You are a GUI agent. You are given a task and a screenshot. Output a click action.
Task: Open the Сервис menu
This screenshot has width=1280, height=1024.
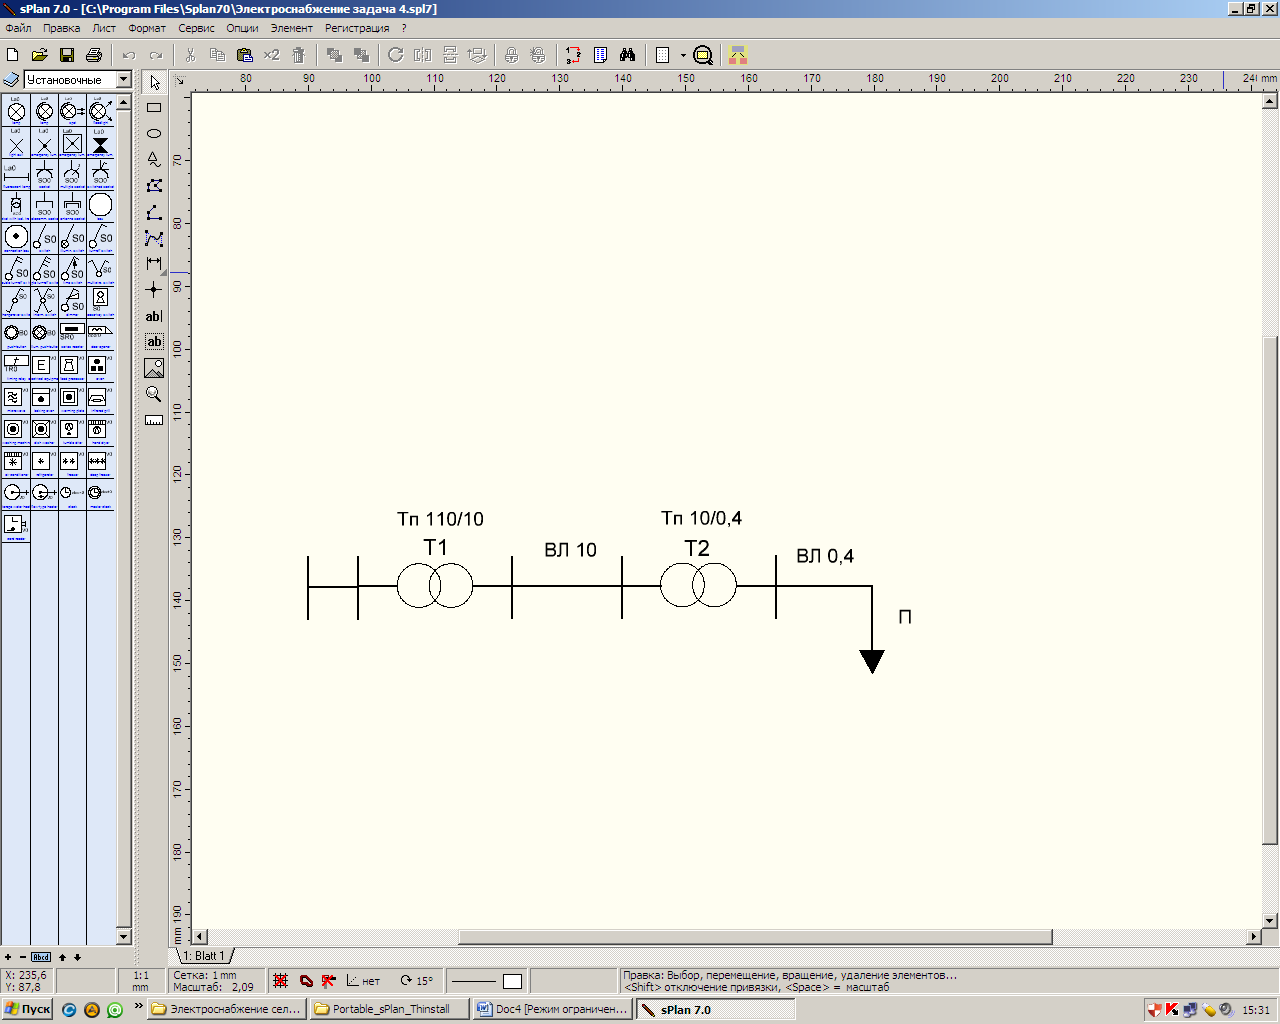(x=197, y=28)
